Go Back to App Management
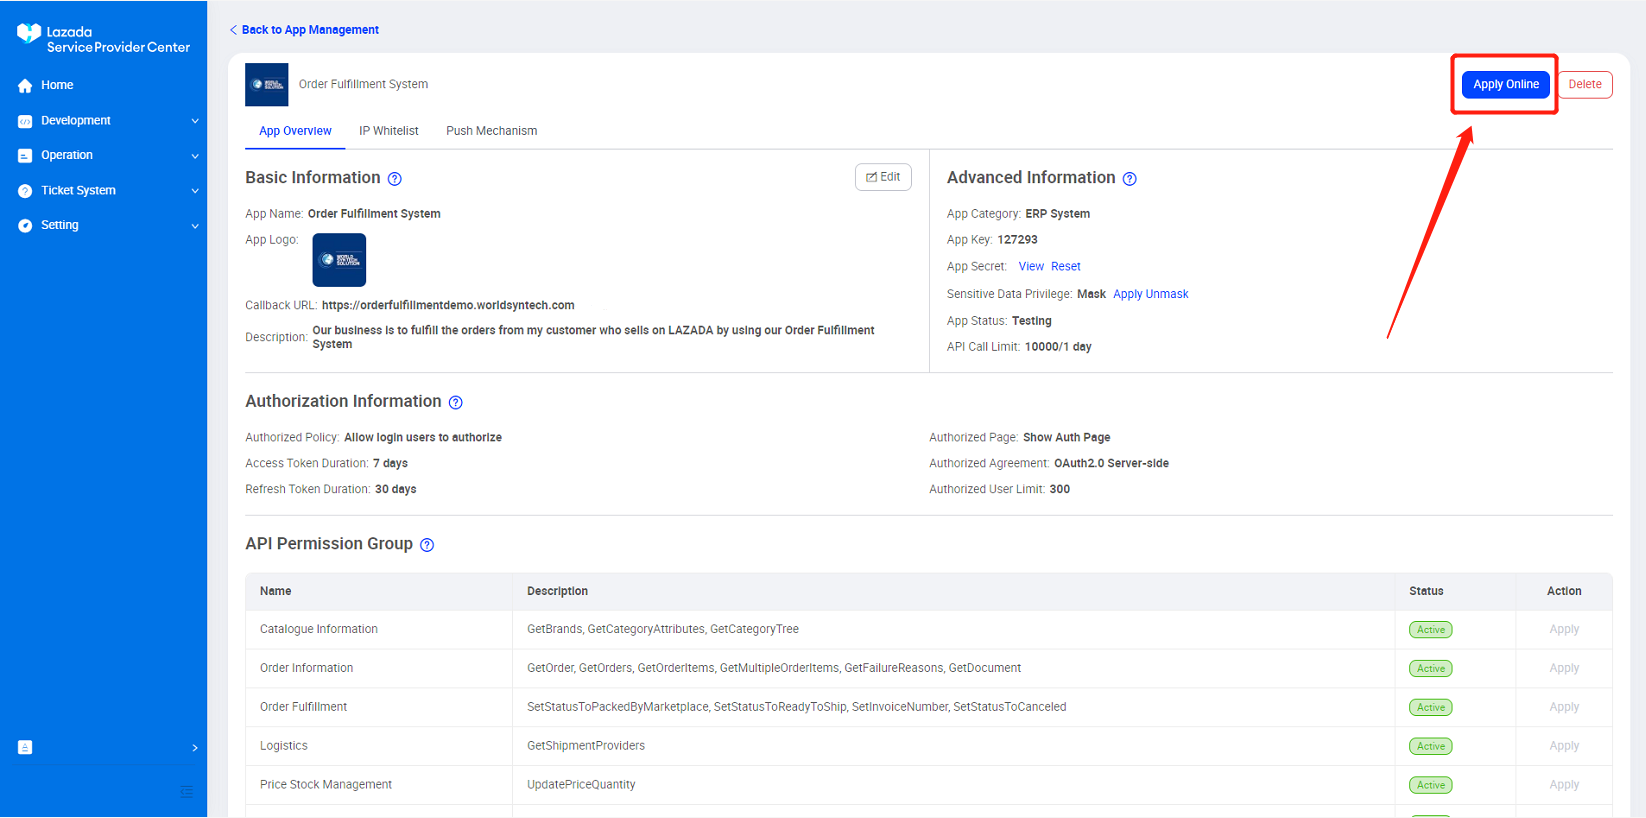The image size is (1646, 818). [x=304, y=30]
